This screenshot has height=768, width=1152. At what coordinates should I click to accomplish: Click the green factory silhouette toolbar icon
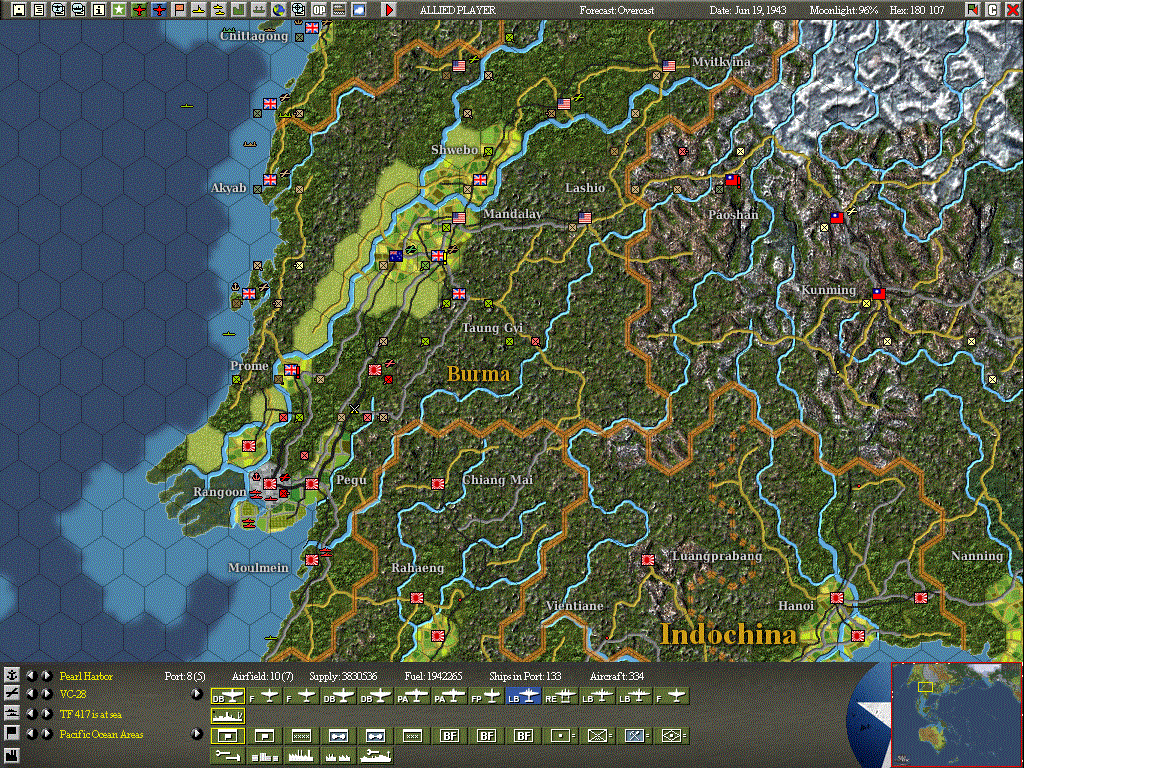point(239,10)
